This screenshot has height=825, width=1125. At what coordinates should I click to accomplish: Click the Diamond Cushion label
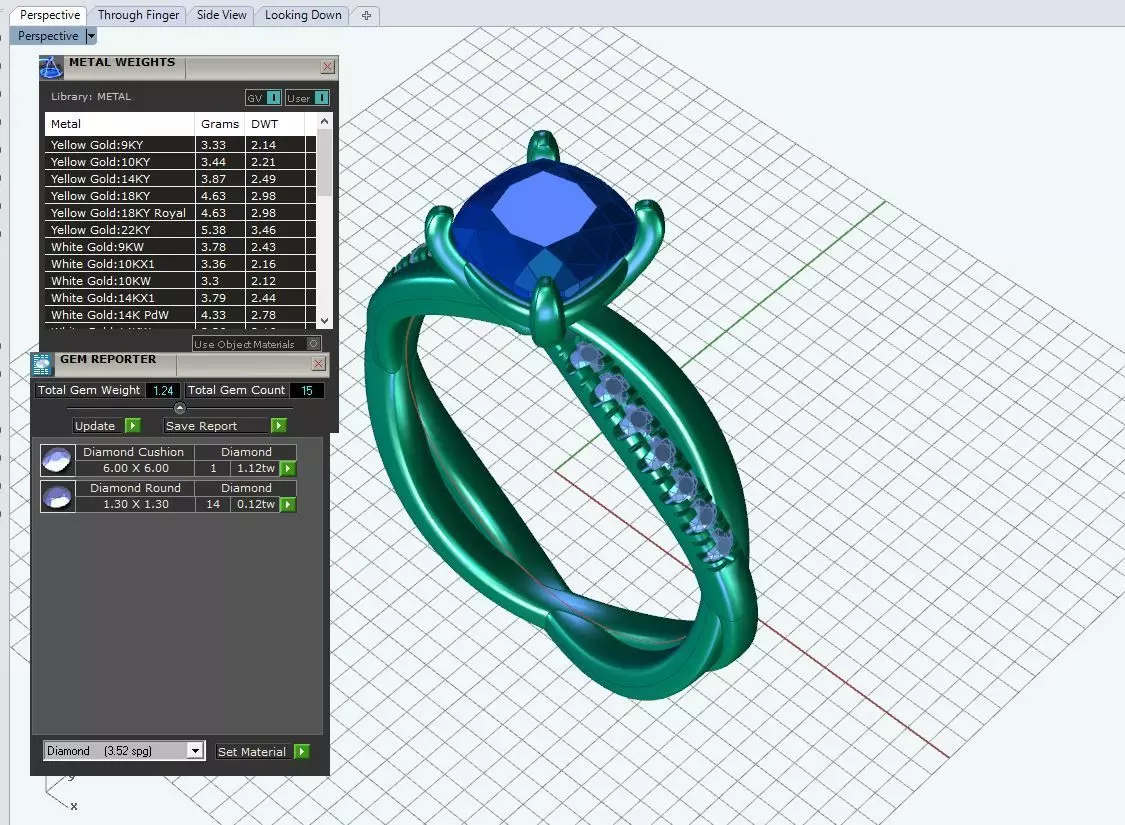click(133, 452)
